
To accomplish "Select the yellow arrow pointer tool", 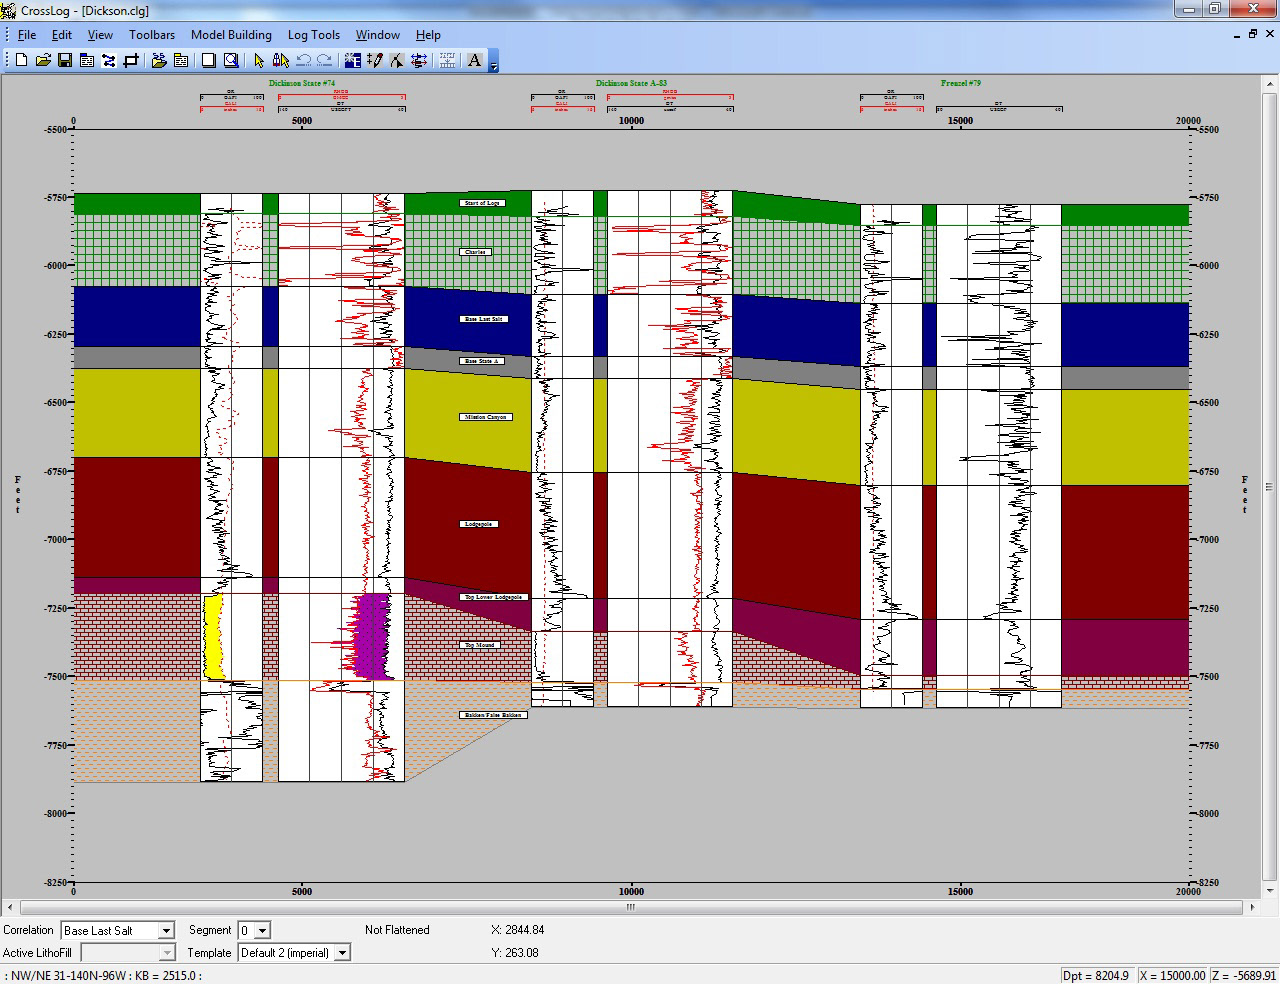I will tap(259, 60).
